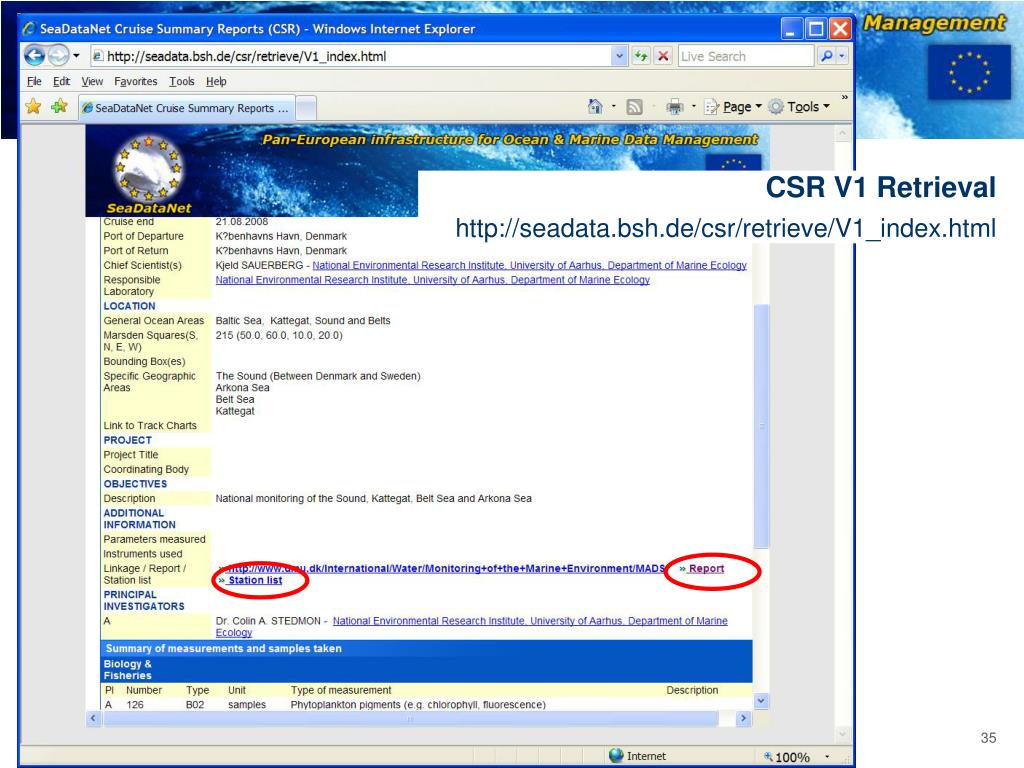Open the Print options dropdown arrow

click(x=694, y=106)
